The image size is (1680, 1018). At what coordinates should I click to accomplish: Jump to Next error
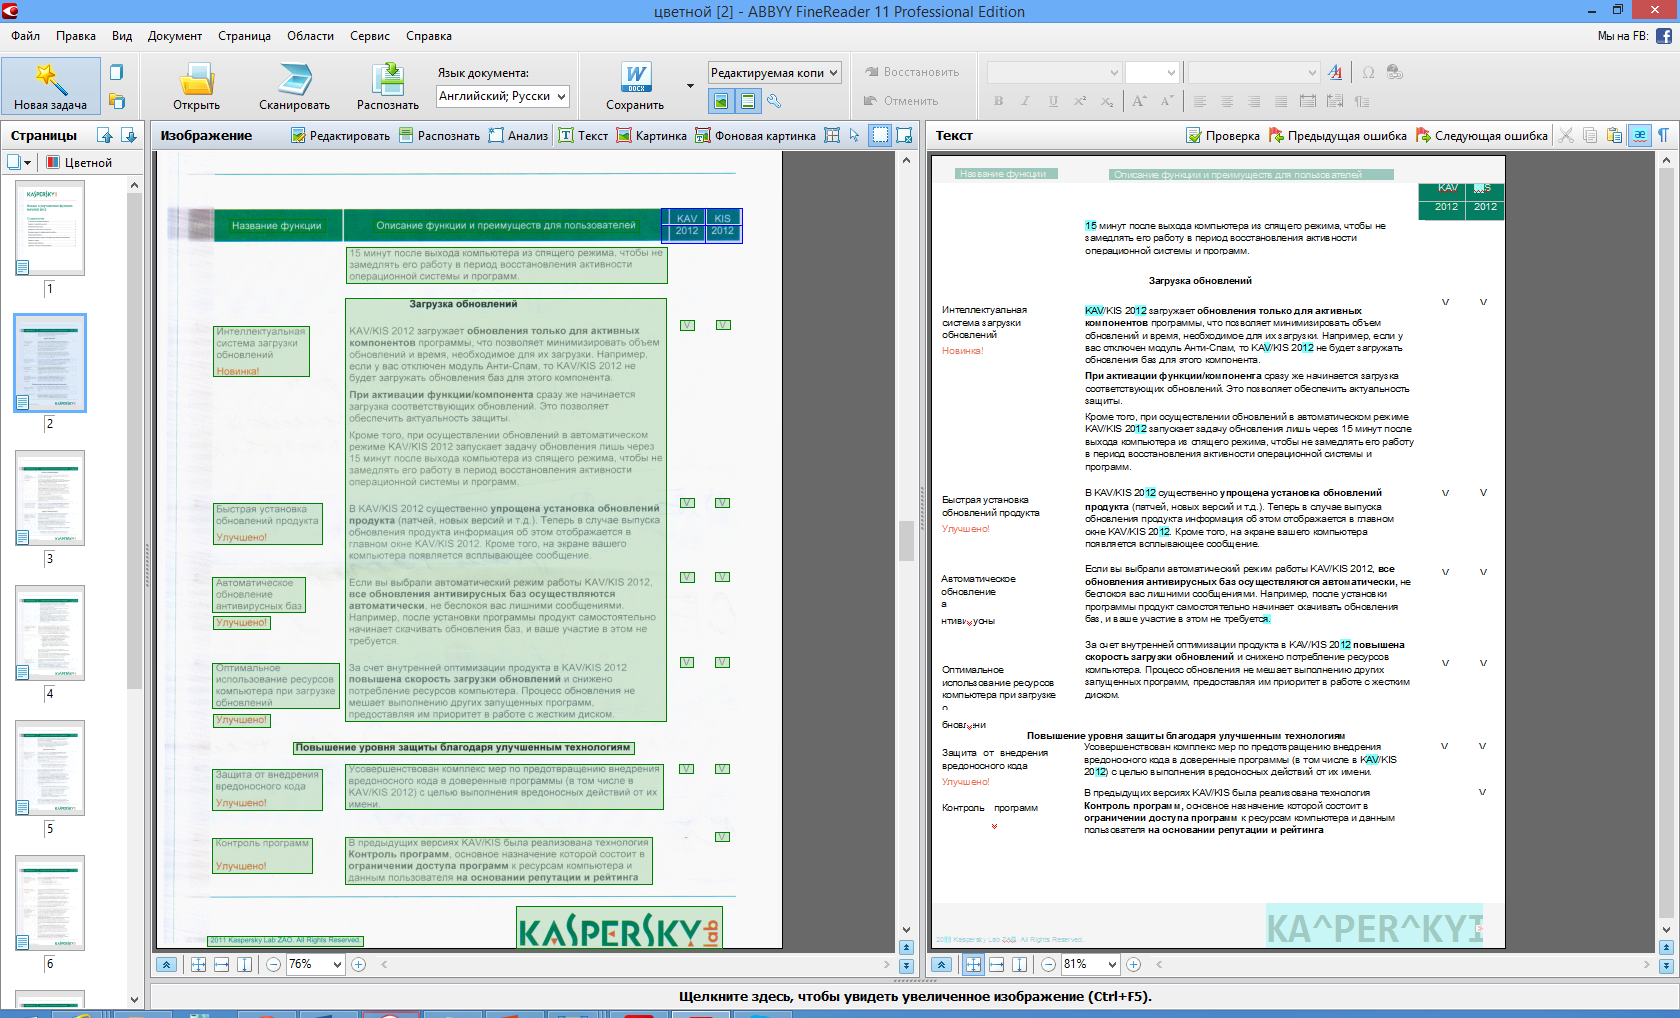(1482, 136)
